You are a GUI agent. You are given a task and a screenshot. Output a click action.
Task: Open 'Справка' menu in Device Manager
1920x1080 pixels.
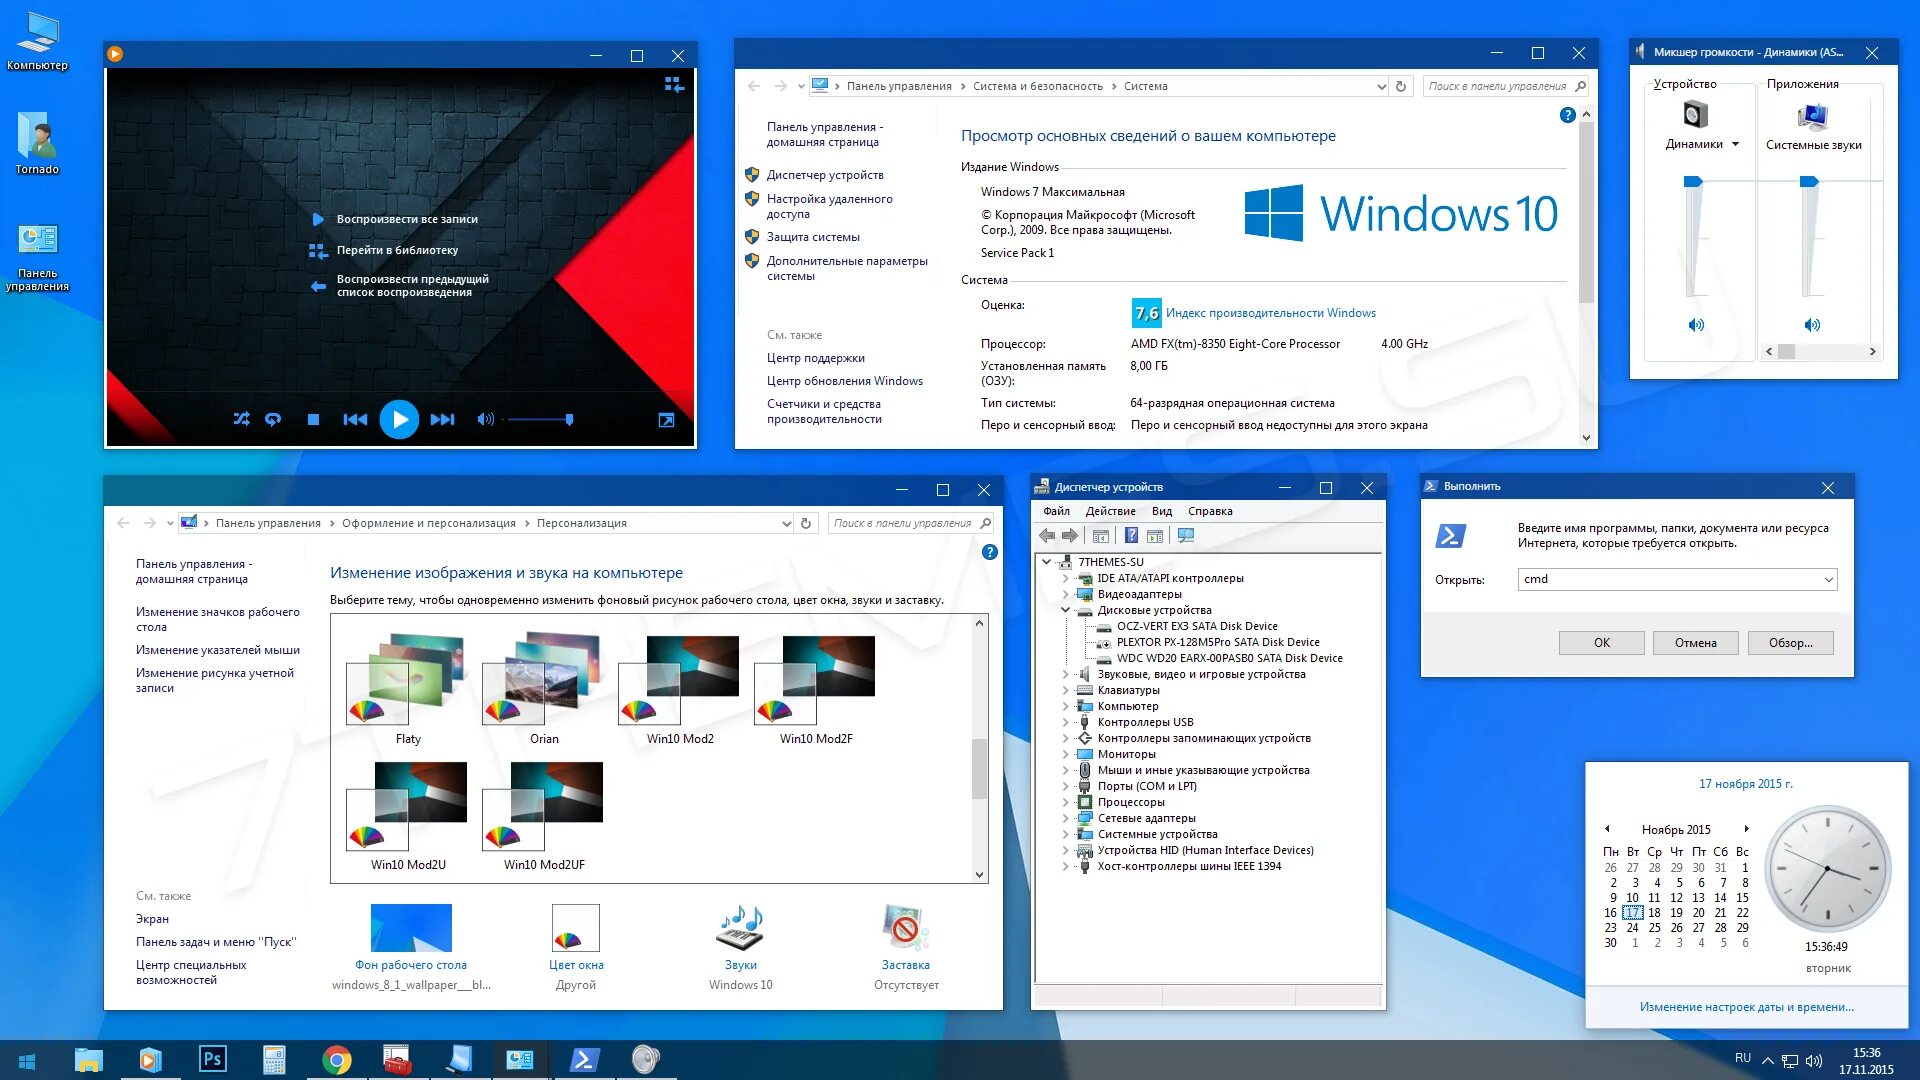(1210, 511)
